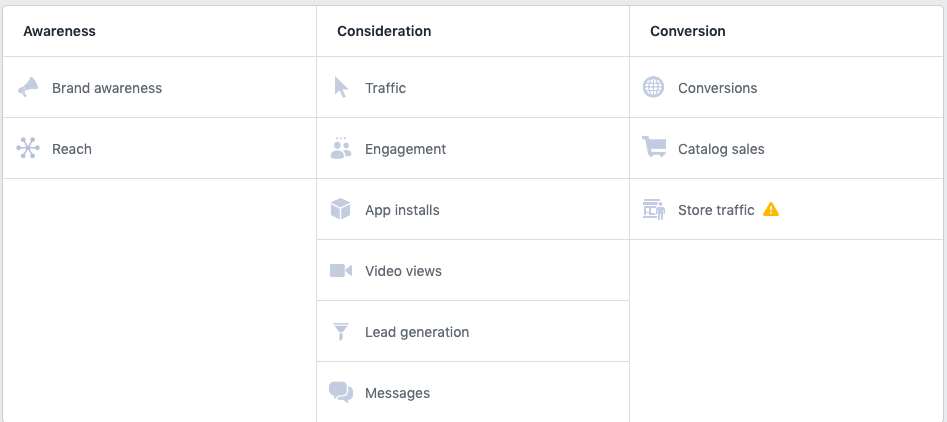Image resolution: width=947 pixels, height=422 pixels.
Task: Click the Reach network icon
Action: (x=28, y=148)
